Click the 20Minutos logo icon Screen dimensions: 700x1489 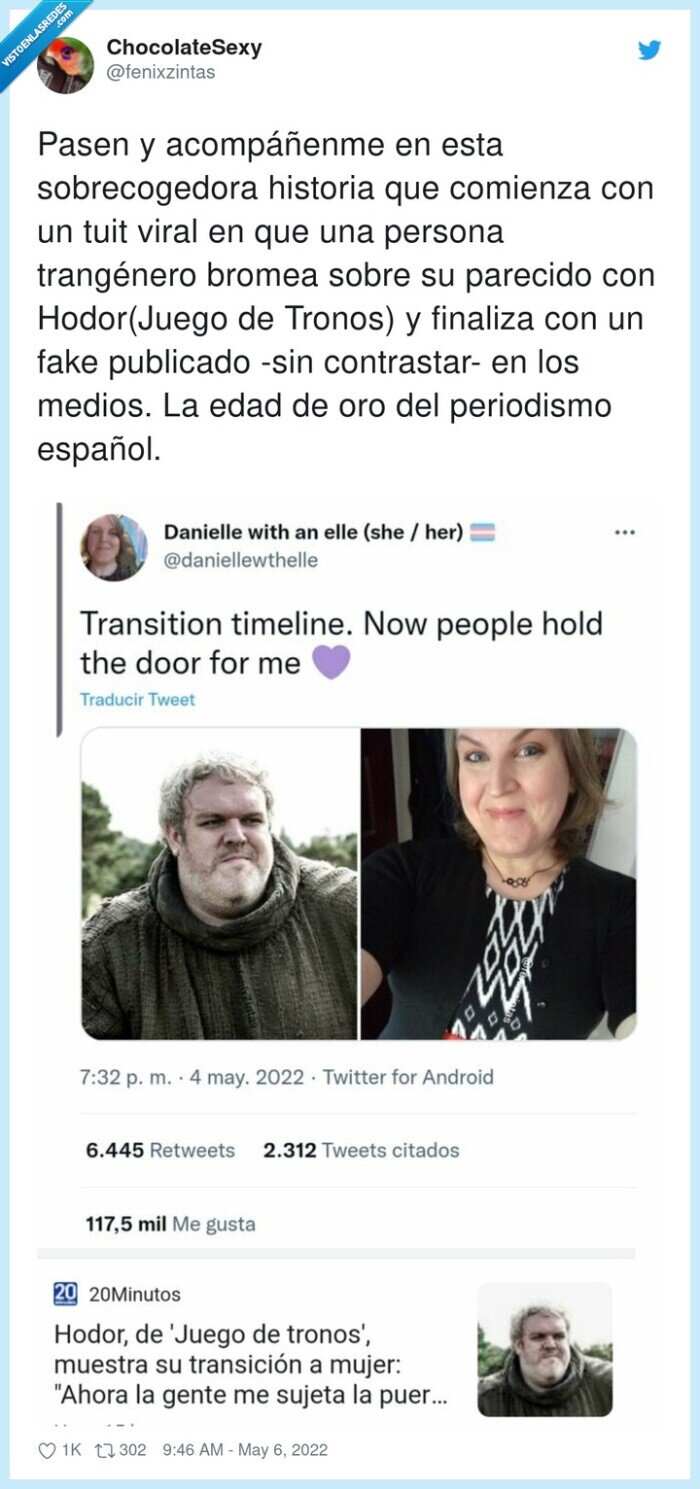[x=65, y=1294]
